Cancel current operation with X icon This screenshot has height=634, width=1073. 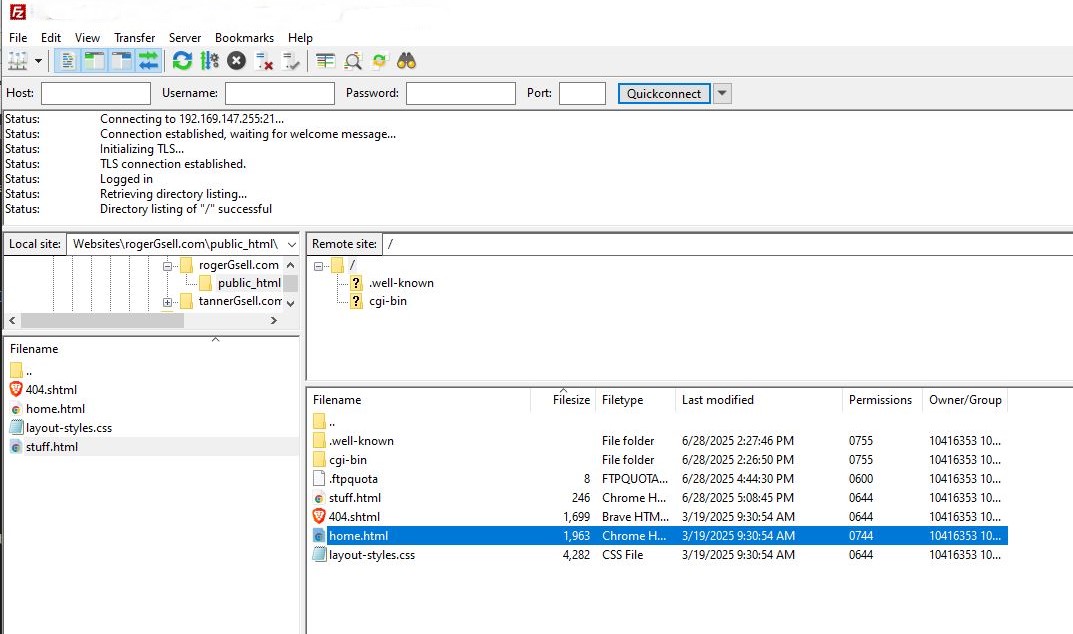(x=236, y=61)
